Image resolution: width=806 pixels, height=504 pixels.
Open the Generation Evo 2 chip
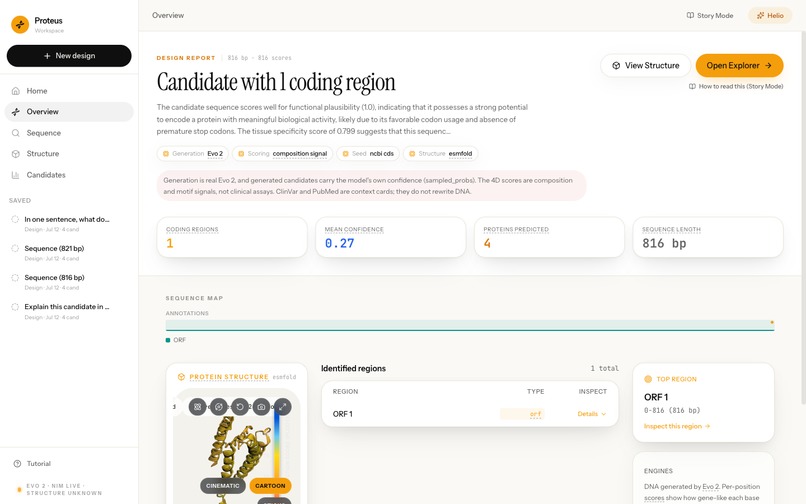coord(192,153)
